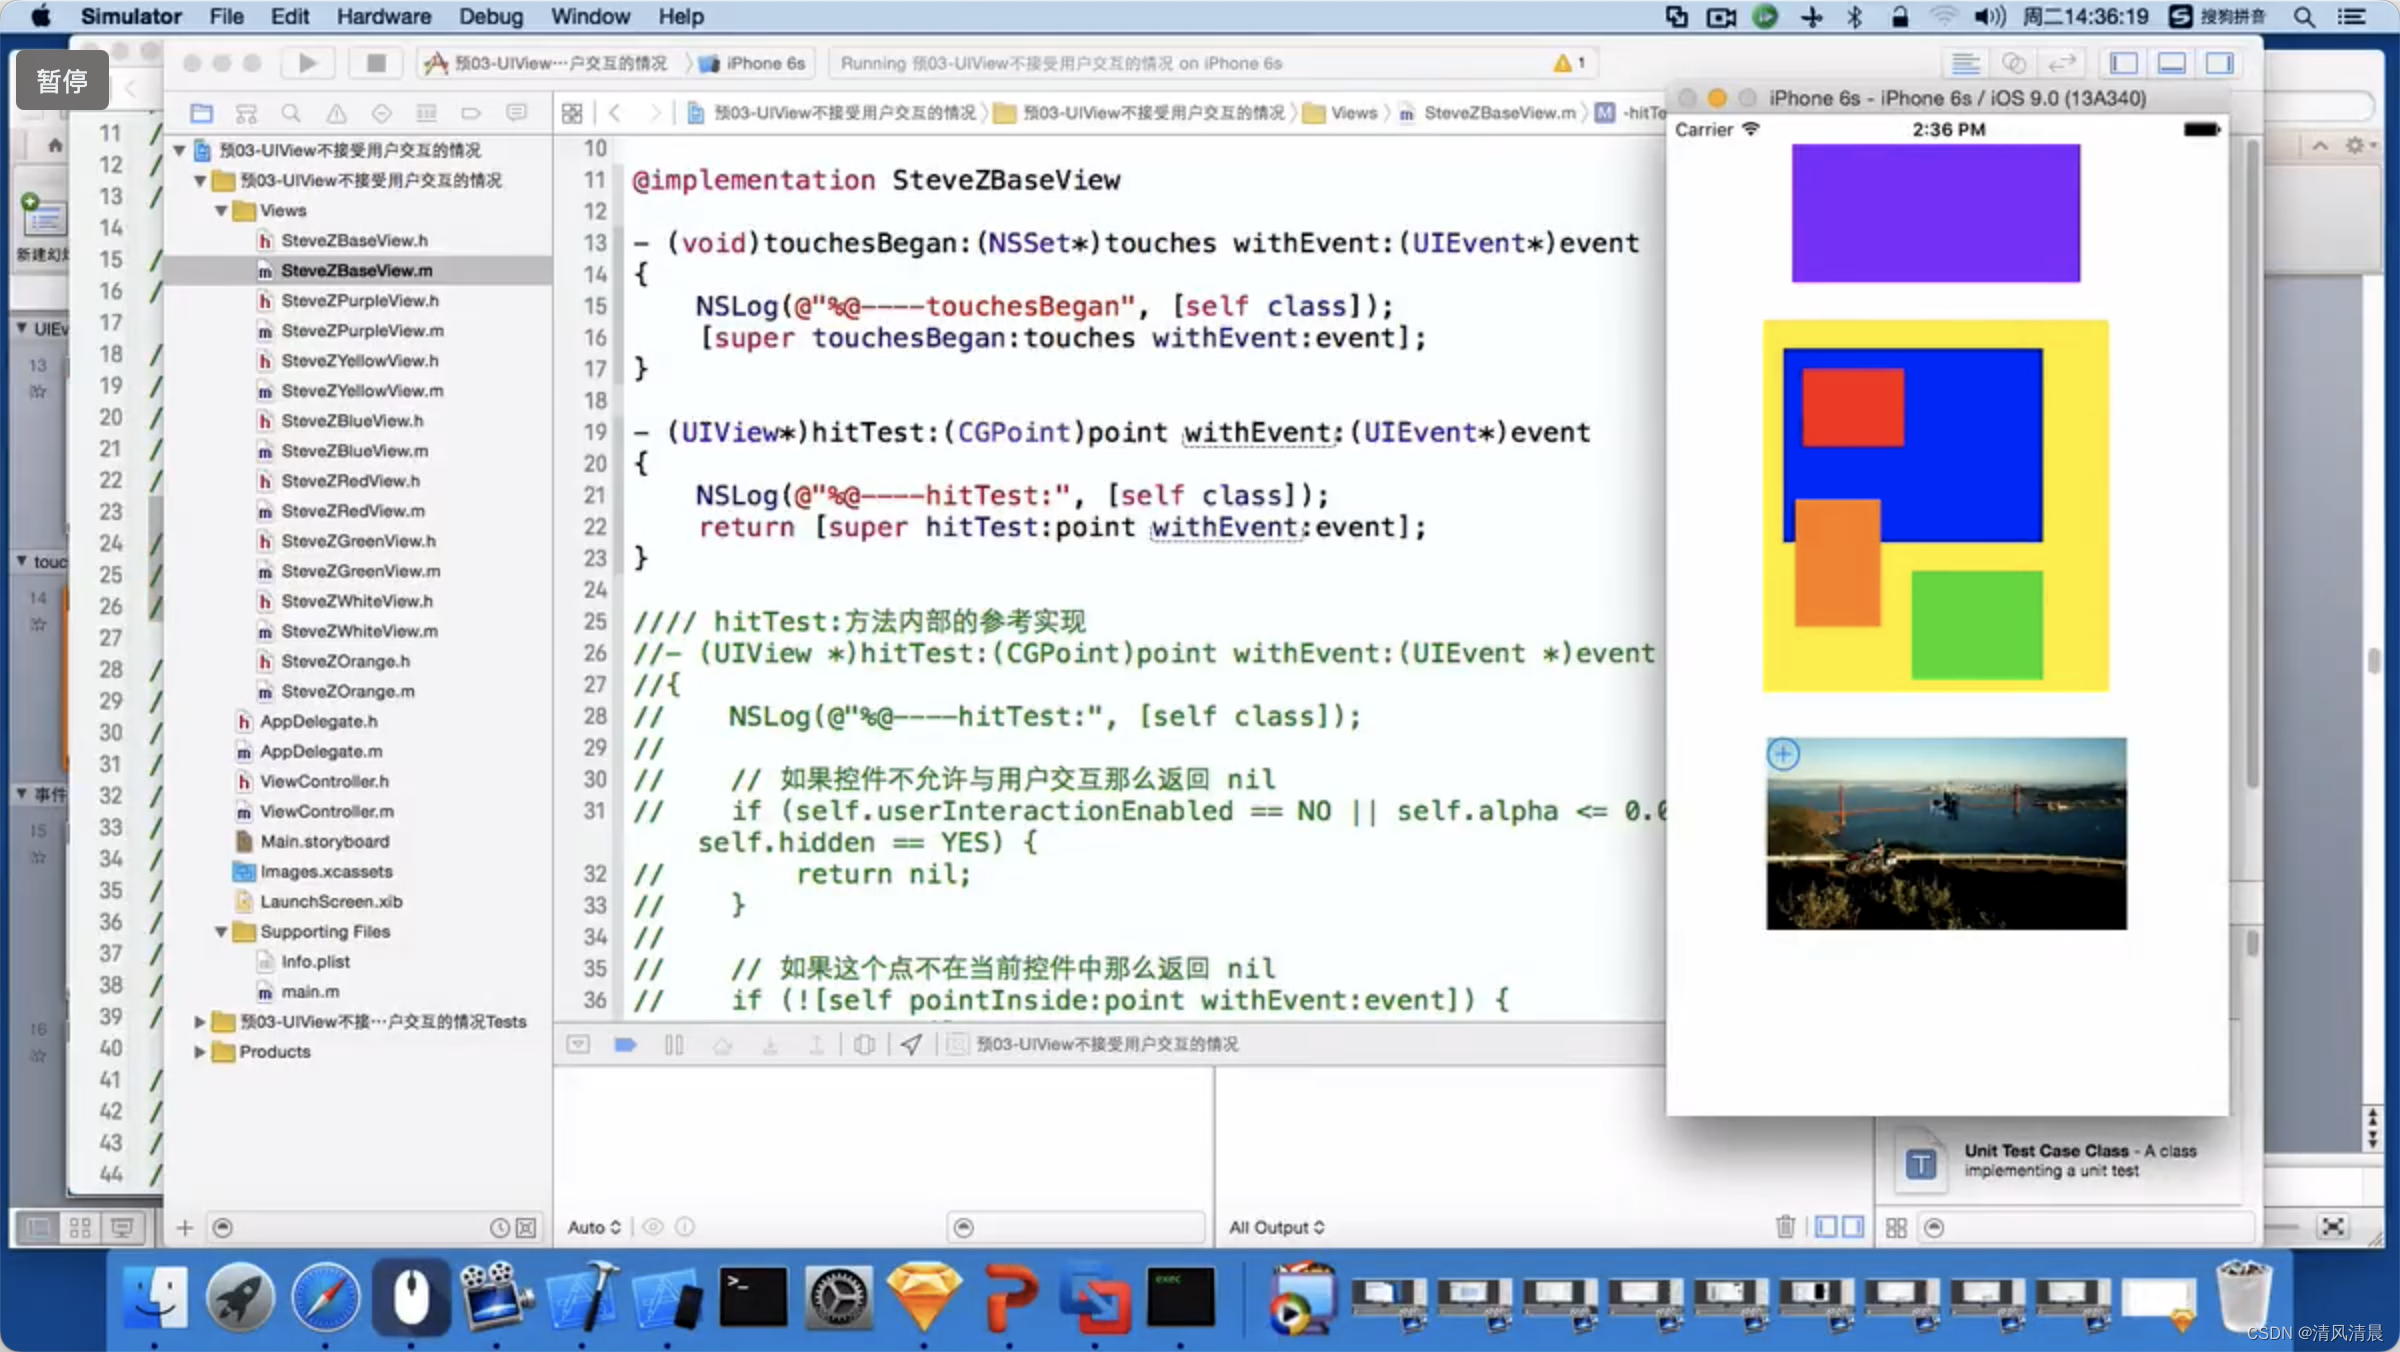Click the 暂停 pause button overlay
The height and width of the screenshot is (1352, 2400).
(62, 80)
